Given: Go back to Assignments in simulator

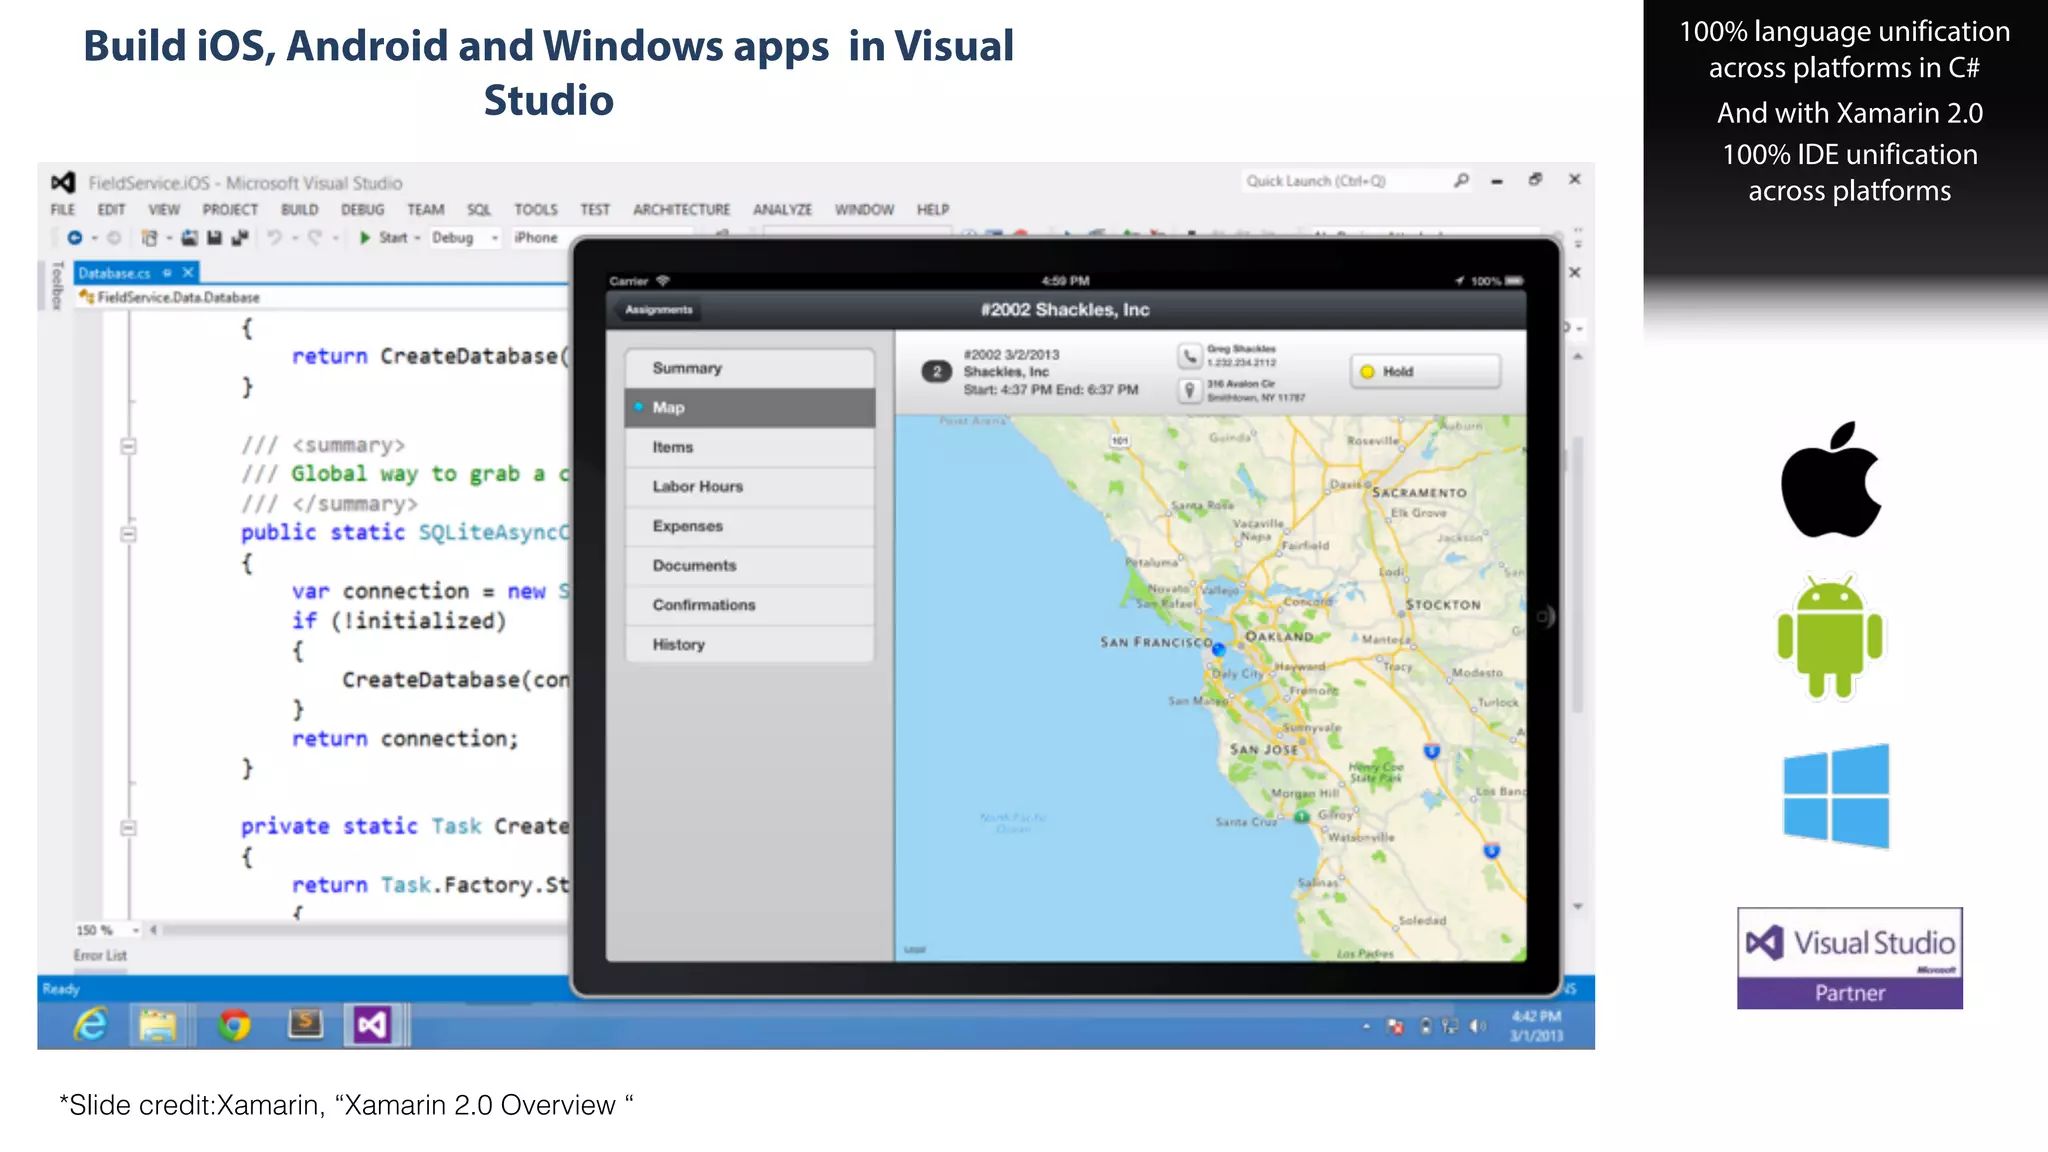Looking at the screenshot, I should 657,310.
